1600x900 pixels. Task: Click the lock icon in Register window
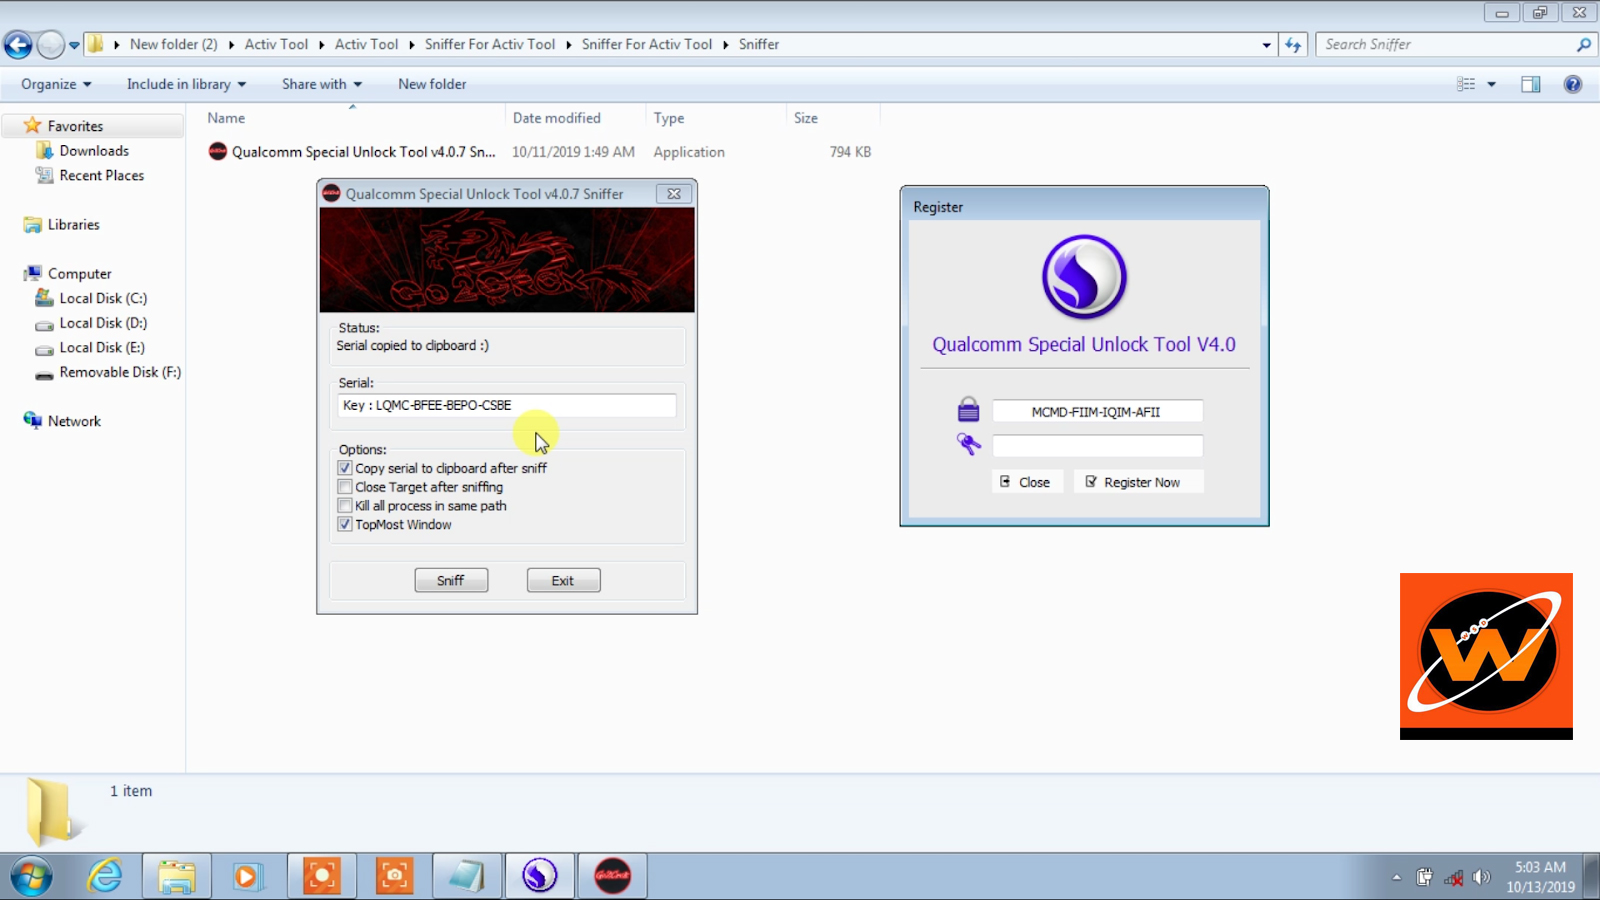968,410
